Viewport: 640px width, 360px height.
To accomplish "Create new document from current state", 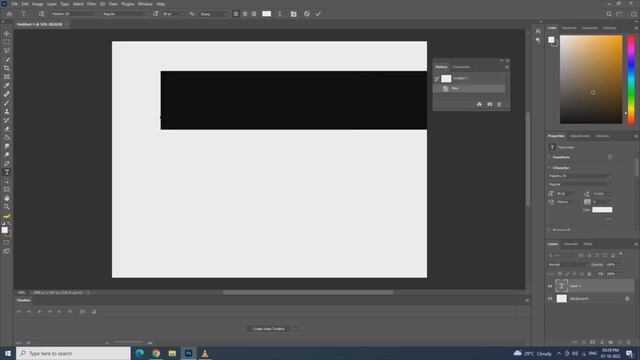I will coord(479,104).
